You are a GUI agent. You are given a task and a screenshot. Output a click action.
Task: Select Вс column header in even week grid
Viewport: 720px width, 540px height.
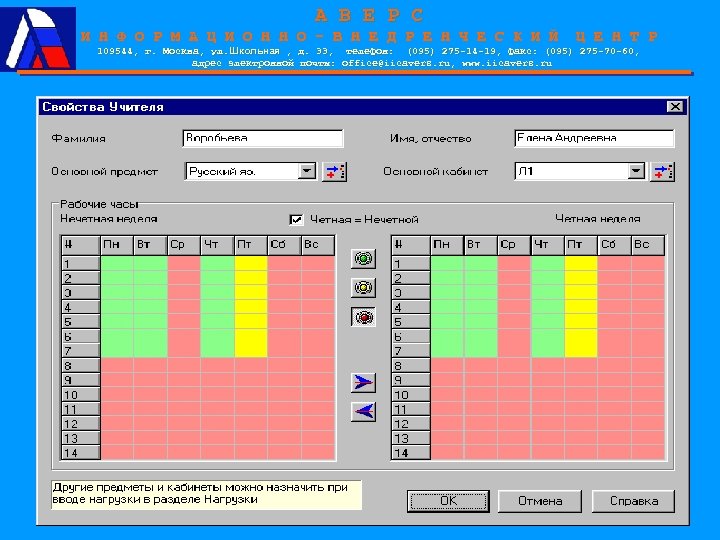[648, 245]
